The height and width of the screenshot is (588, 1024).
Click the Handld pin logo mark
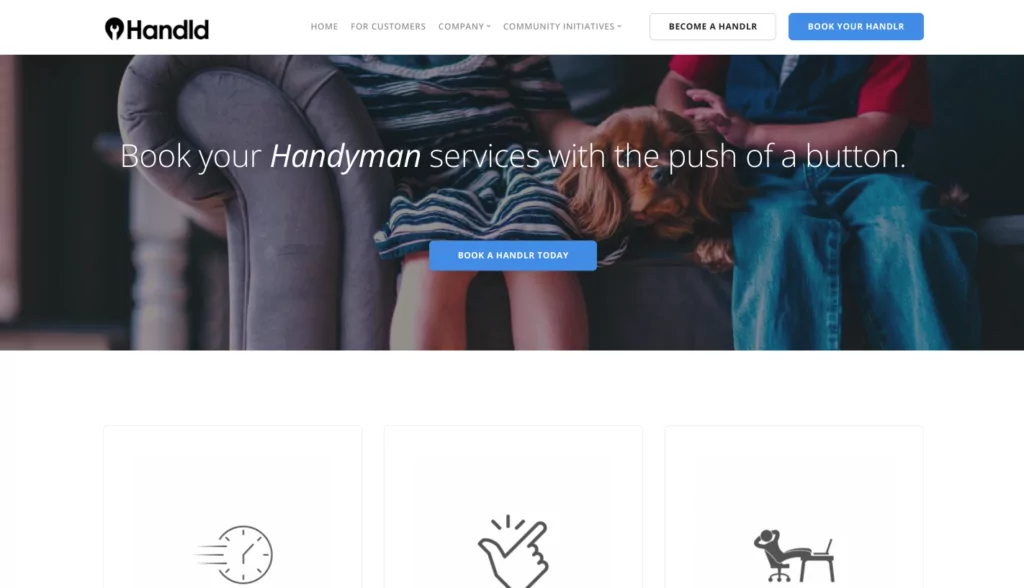click(x=114, y=29)
